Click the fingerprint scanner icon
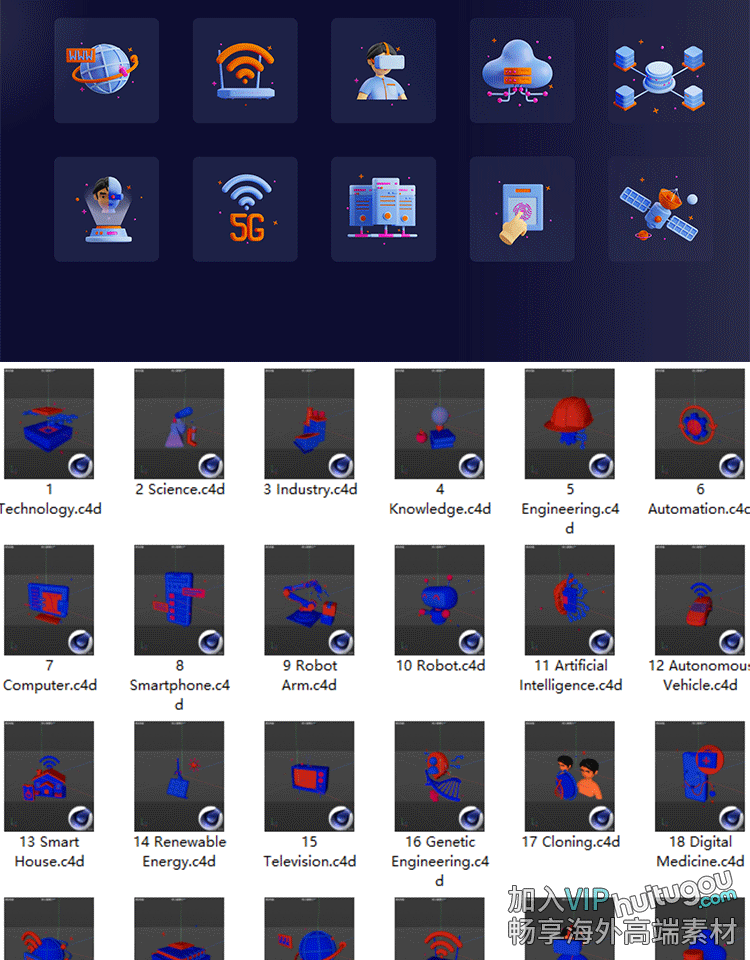This screenshot has width=750, height=960. pos(522,209)
